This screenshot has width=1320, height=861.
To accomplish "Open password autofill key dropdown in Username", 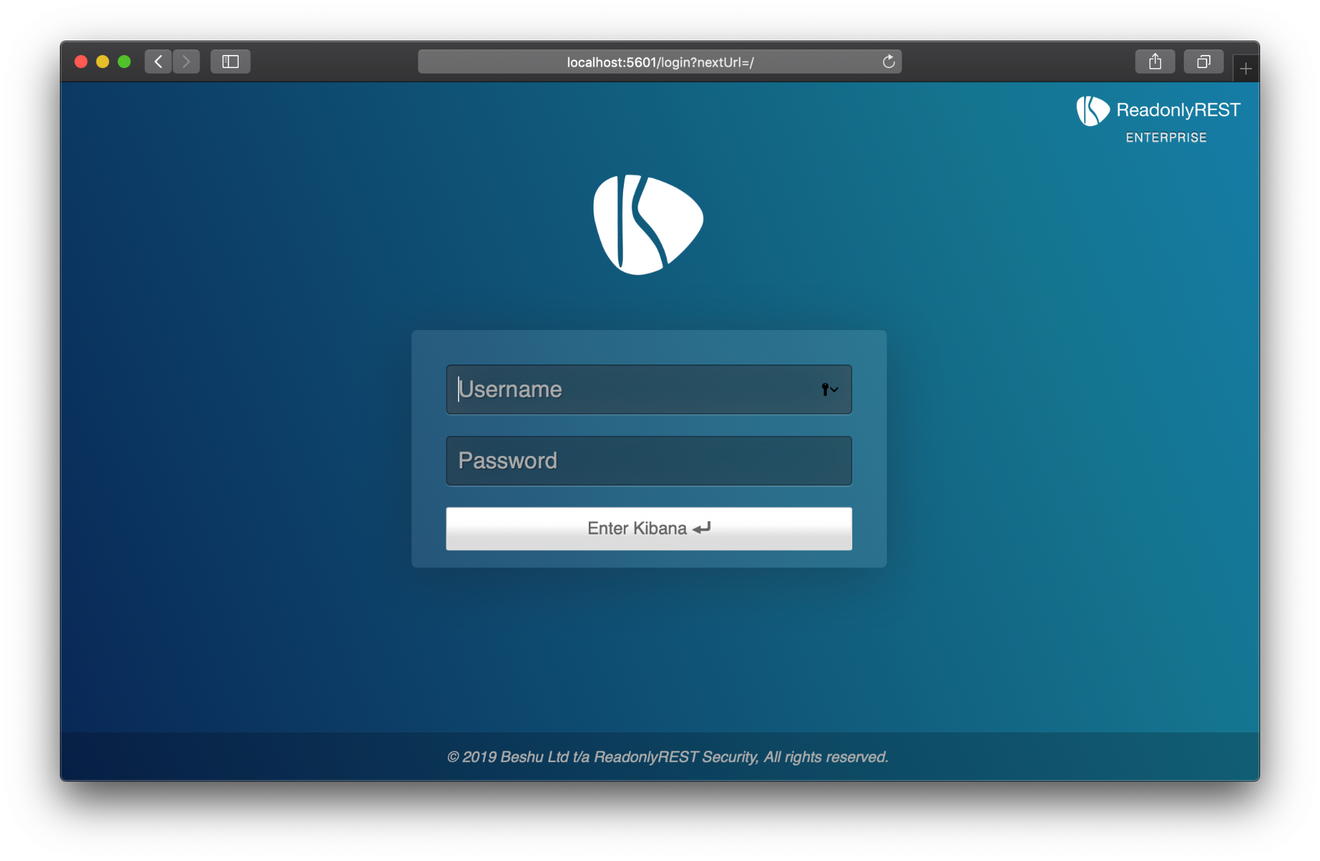I will click(829, 390).
